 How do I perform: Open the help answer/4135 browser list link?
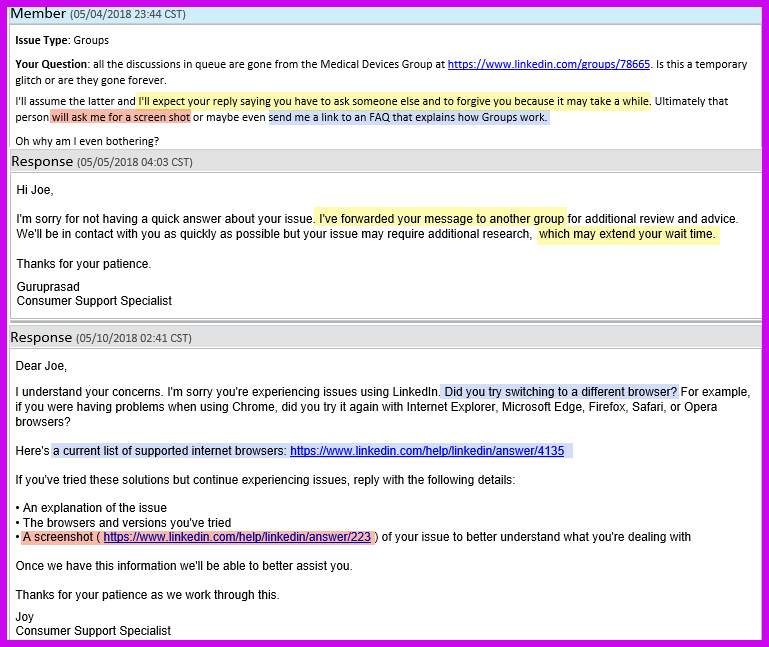(427, 451)
